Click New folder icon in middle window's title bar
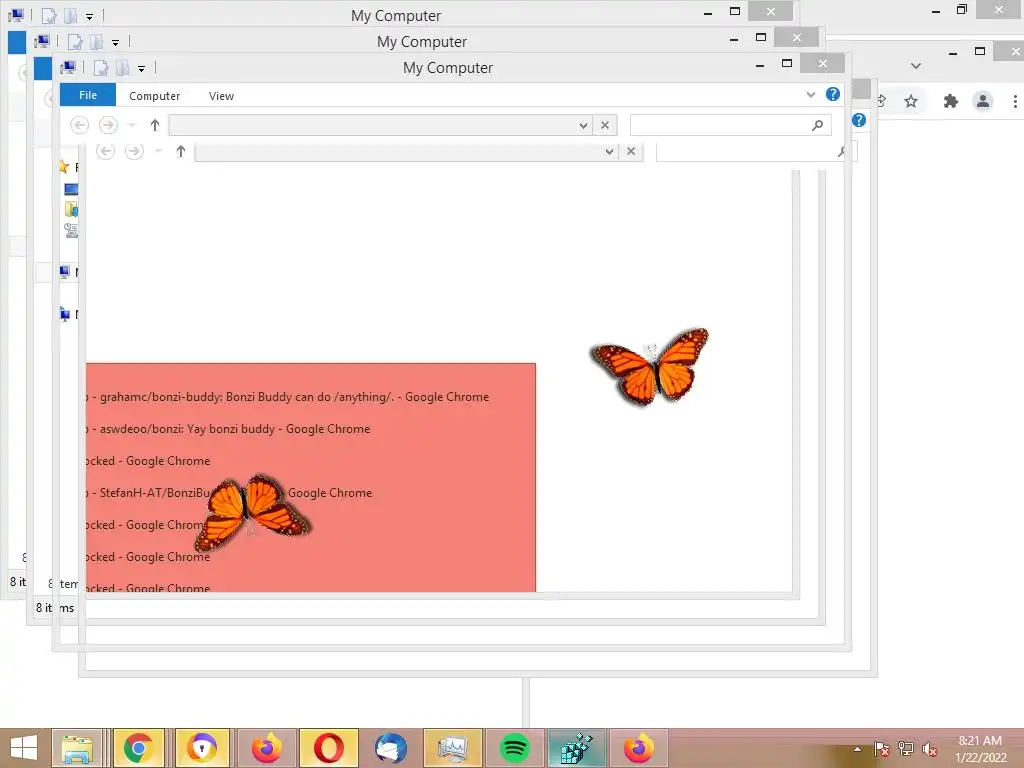 97,42
